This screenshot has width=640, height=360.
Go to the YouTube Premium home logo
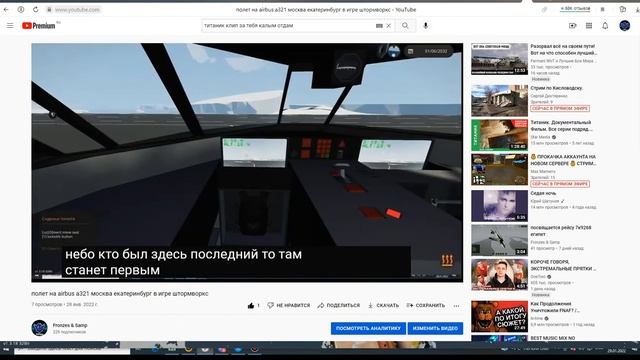tap(39, 25)
